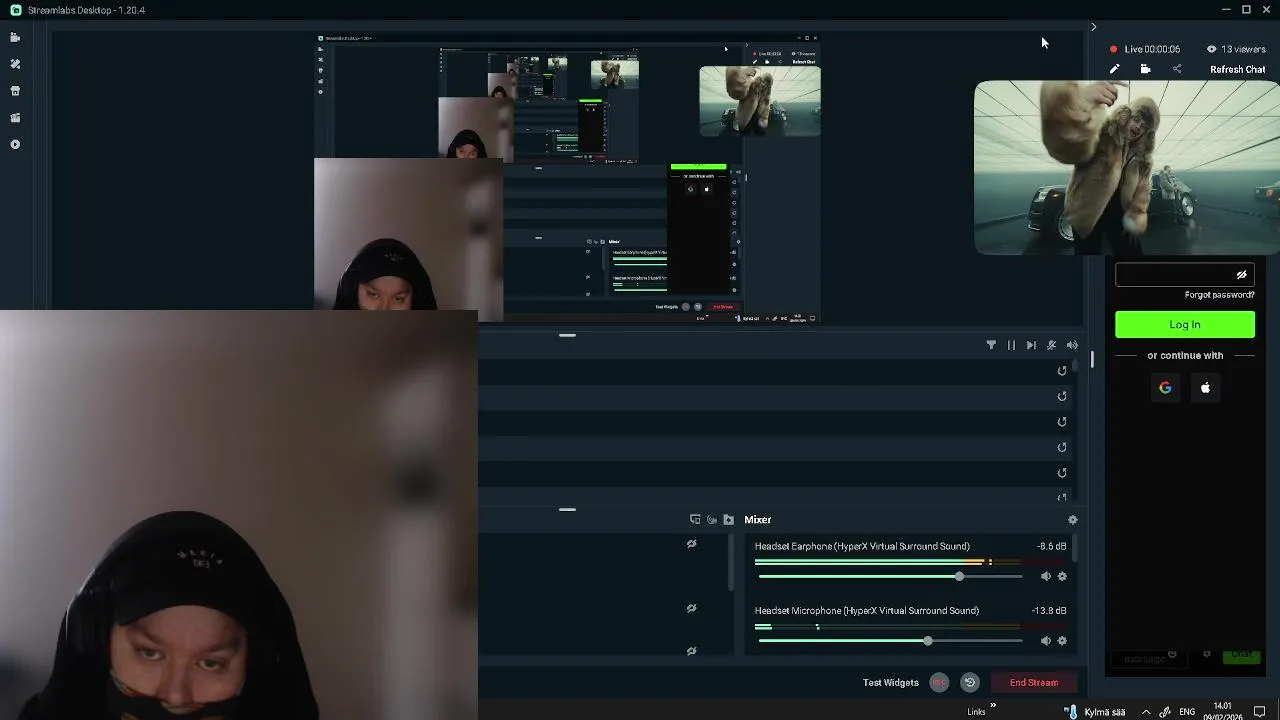Image resolution: width=1280 pixels, height=720 pixels.
Task: Click the first icon left of Mixer
Action: tap(695, 520)
